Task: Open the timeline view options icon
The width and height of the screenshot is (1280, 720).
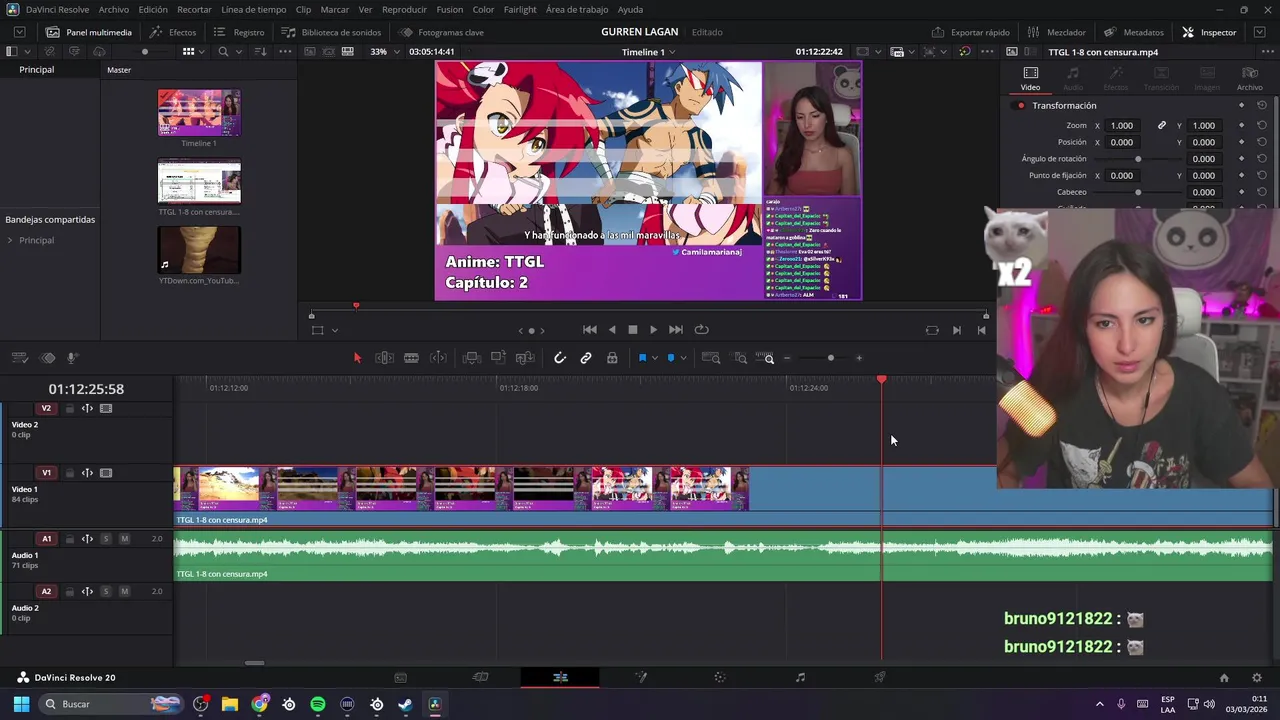Action: click(x=19, y=358)
